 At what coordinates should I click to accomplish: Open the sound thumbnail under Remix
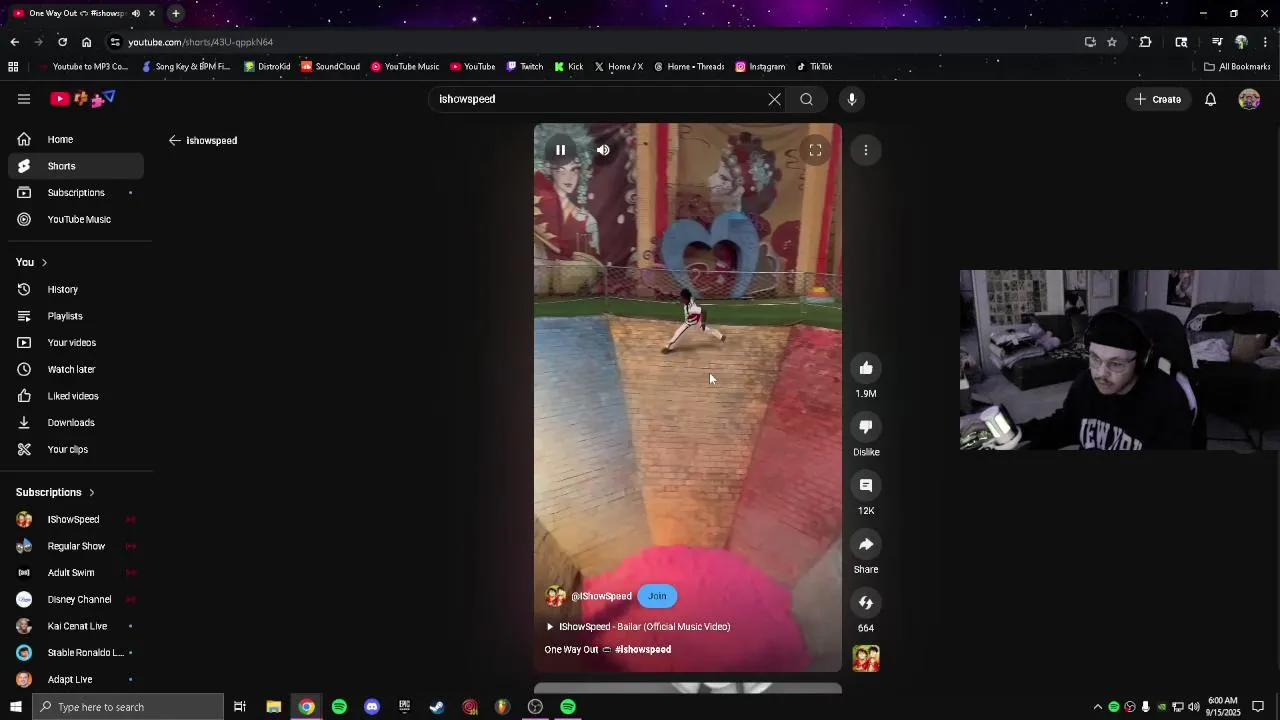[x=866, y=658]
